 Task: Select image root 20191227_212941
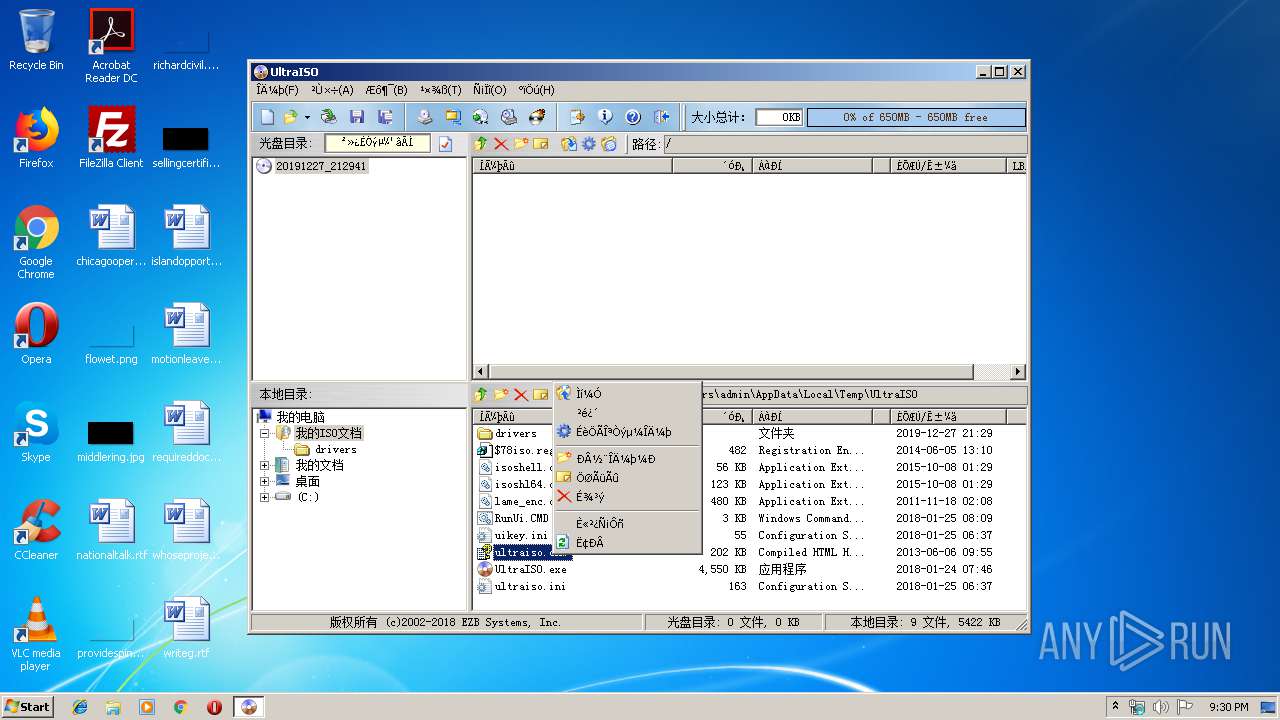[321, 166]
